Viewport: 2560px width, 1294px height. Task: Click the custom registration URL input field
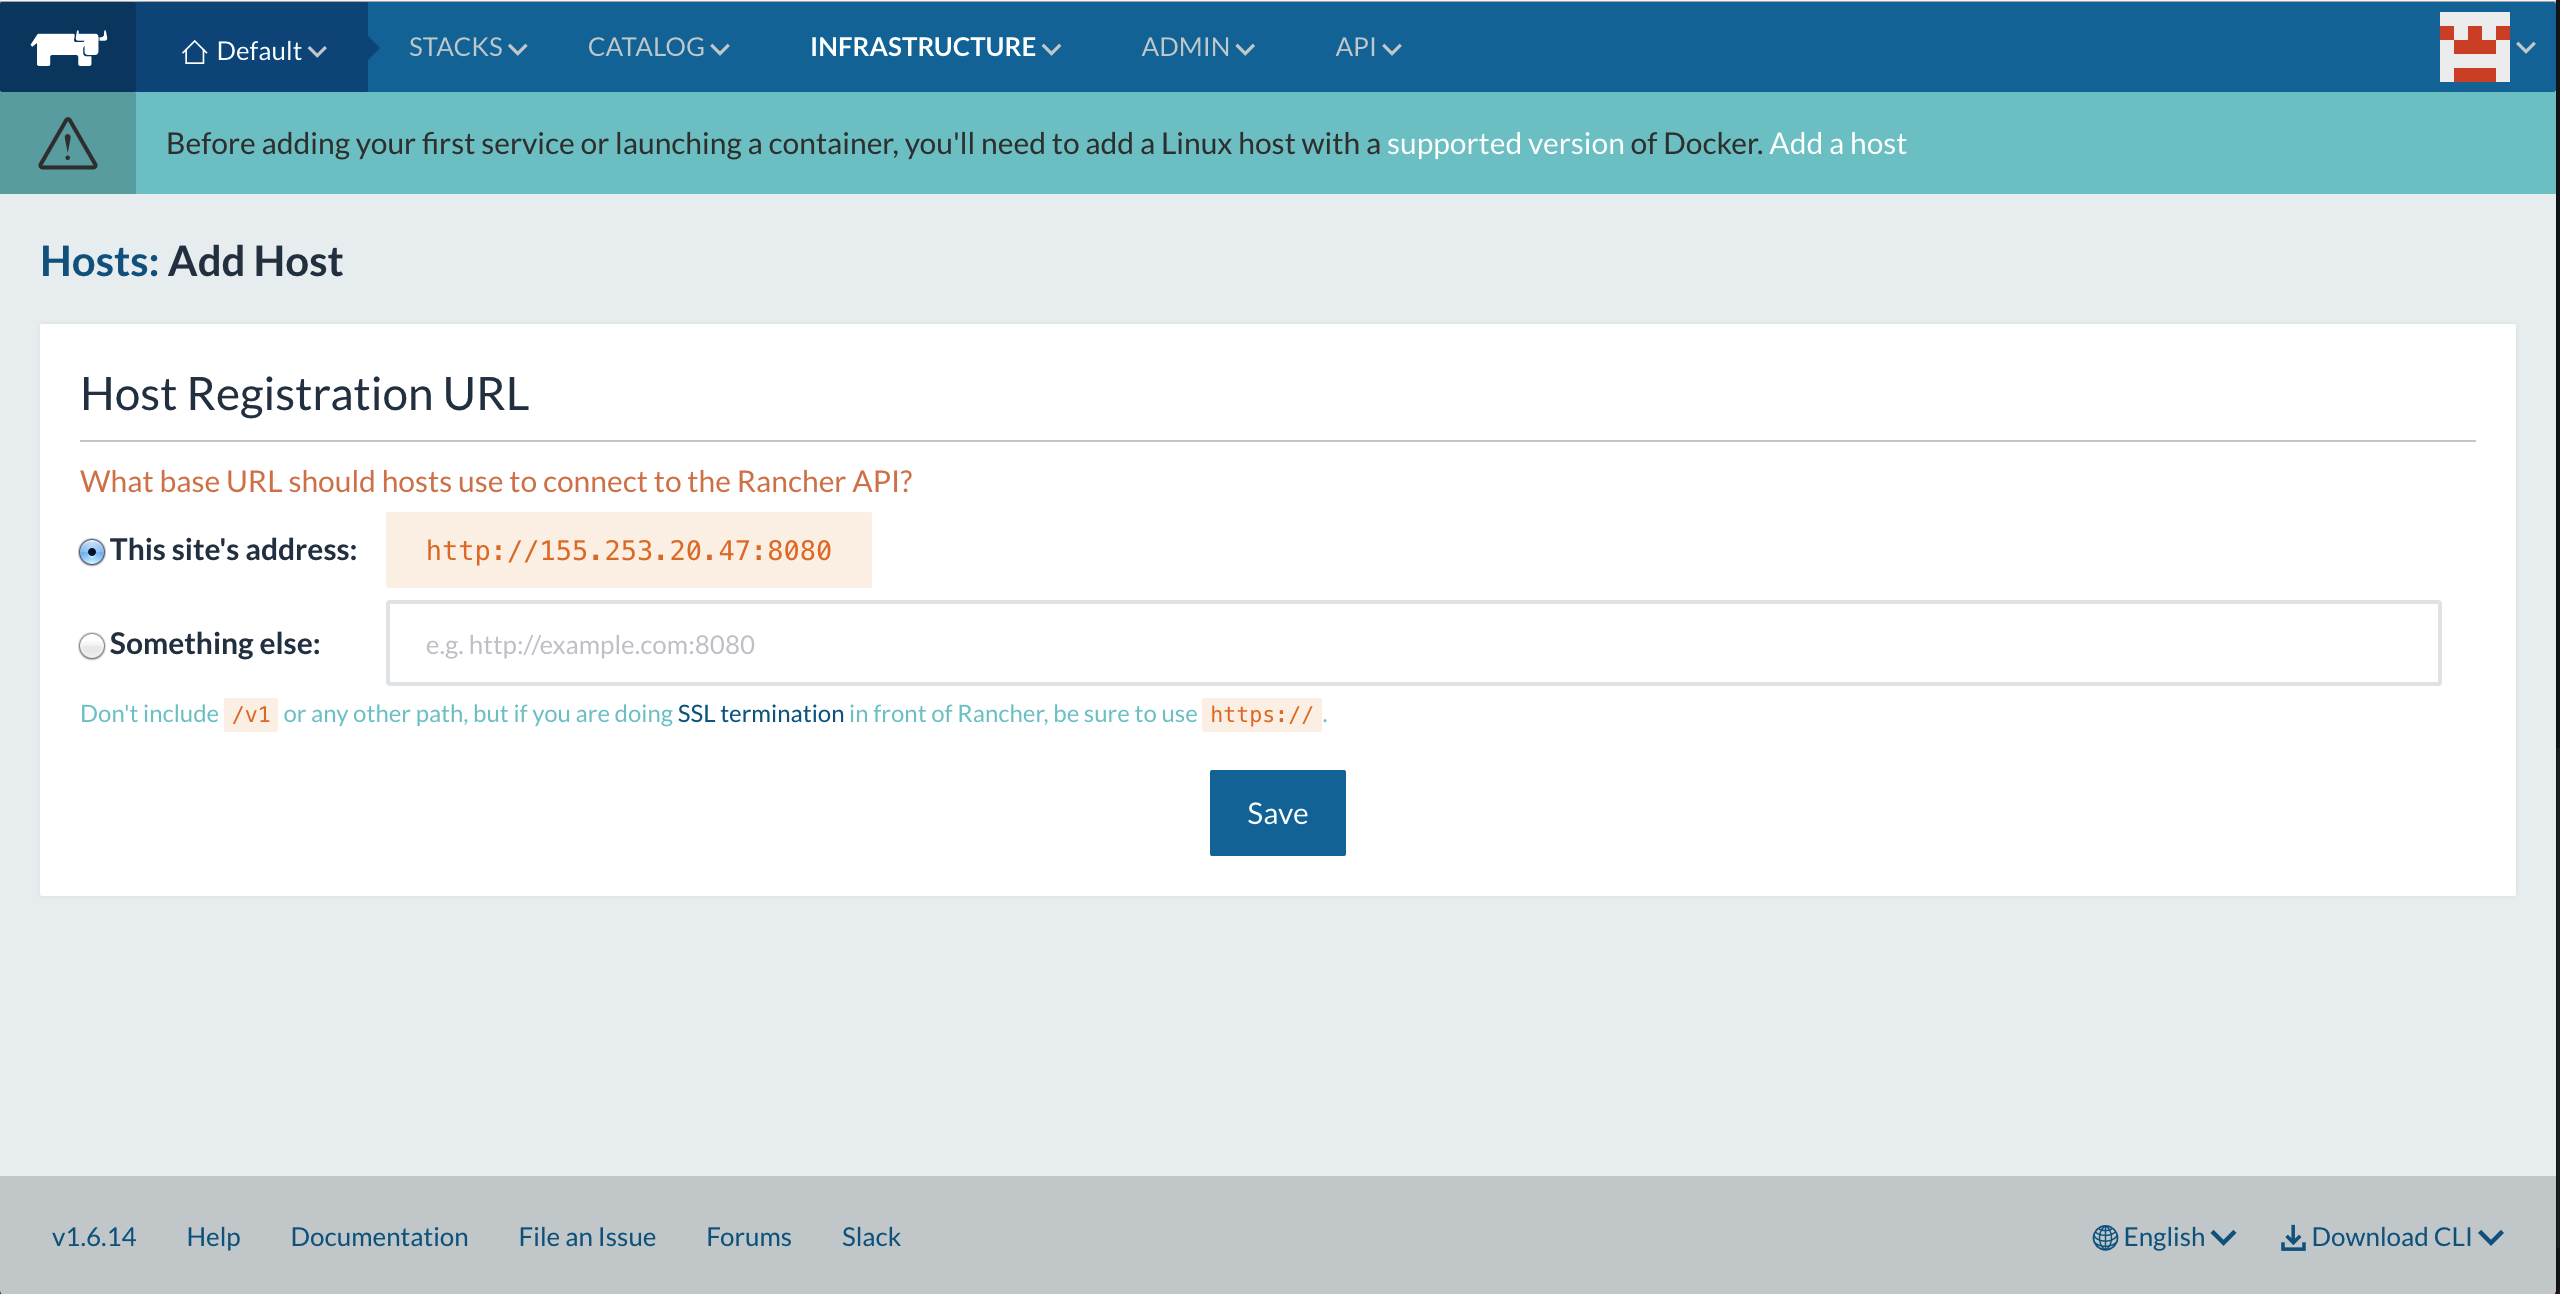[1413, 643]
